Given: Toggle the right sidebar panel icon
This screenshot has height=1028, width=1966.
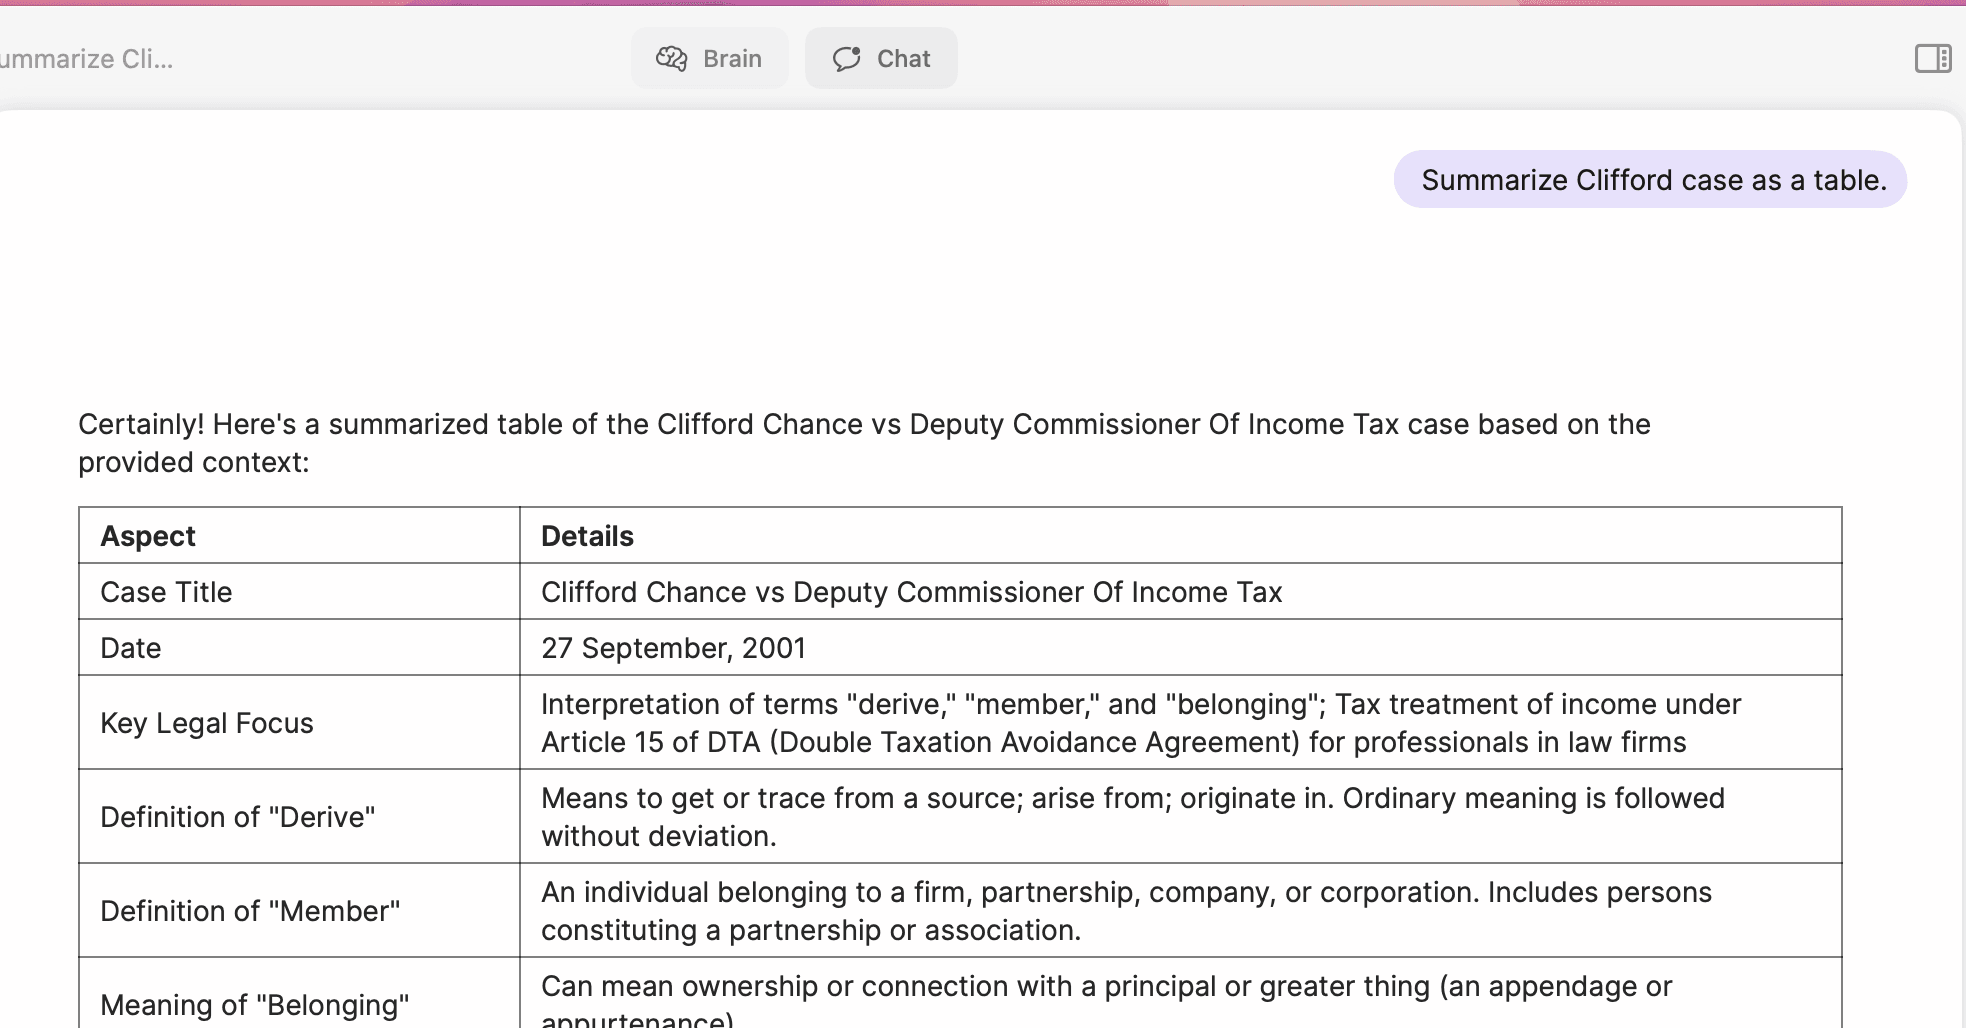Looking at the screenshot, I should pos(1932,59).
